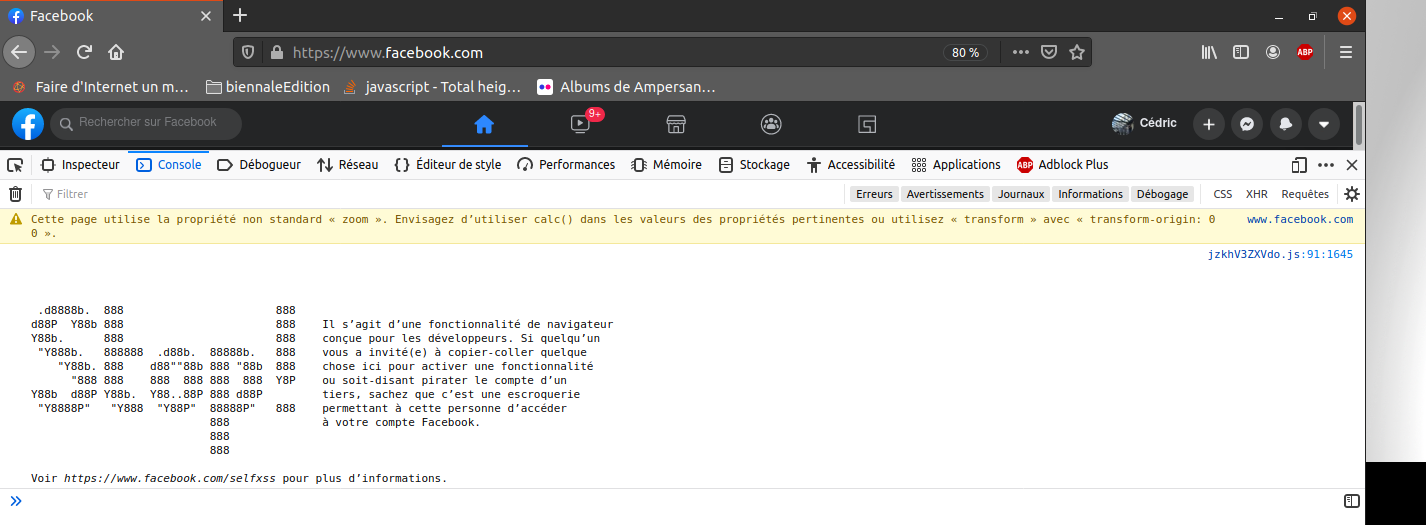This screenshot has width=1426, height=525.
Task: Open Facebook Create plus button
Action: coord(1209,124)
